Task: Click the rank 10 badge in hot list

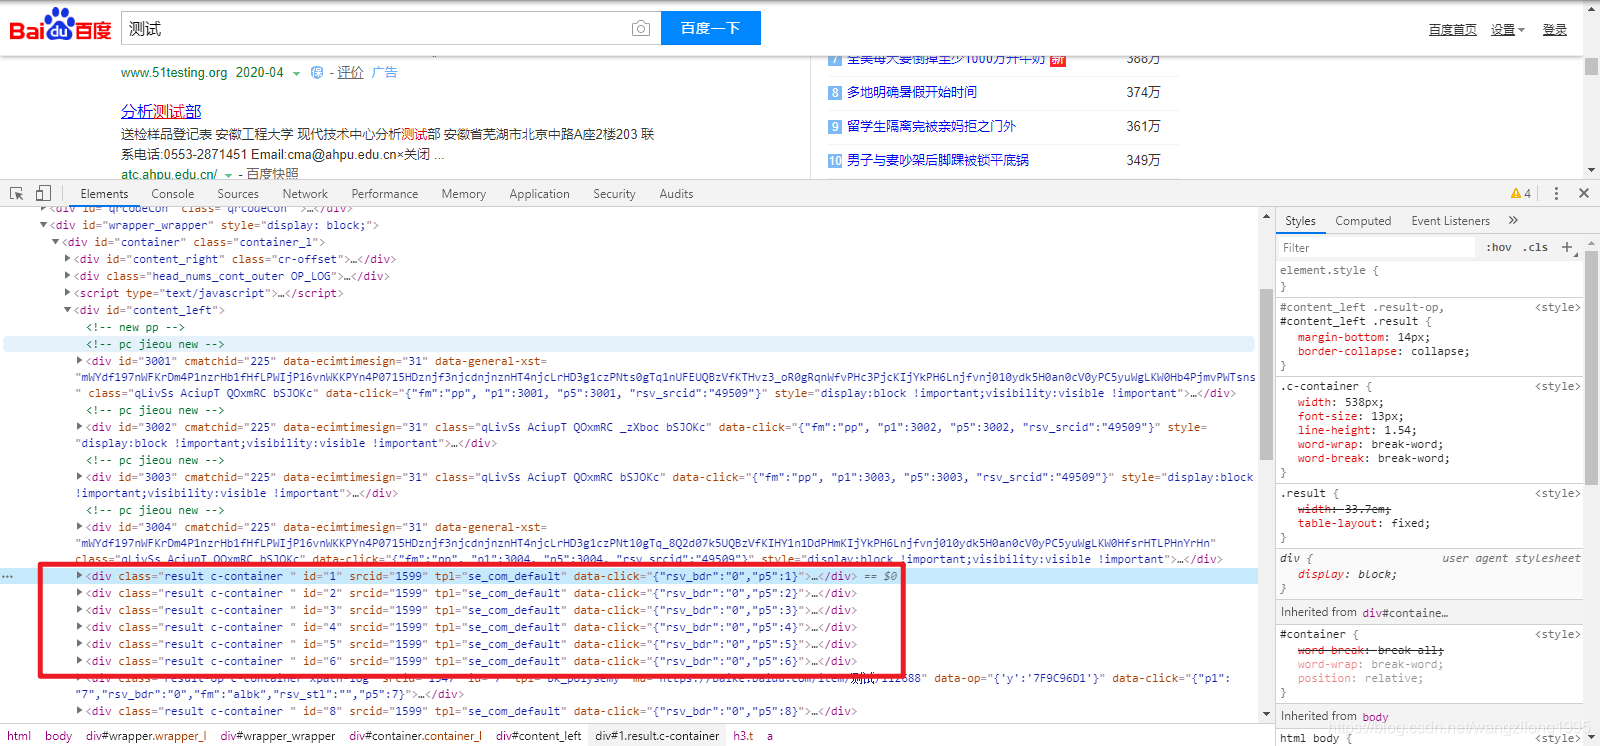Action: click(x=834, y=160)
